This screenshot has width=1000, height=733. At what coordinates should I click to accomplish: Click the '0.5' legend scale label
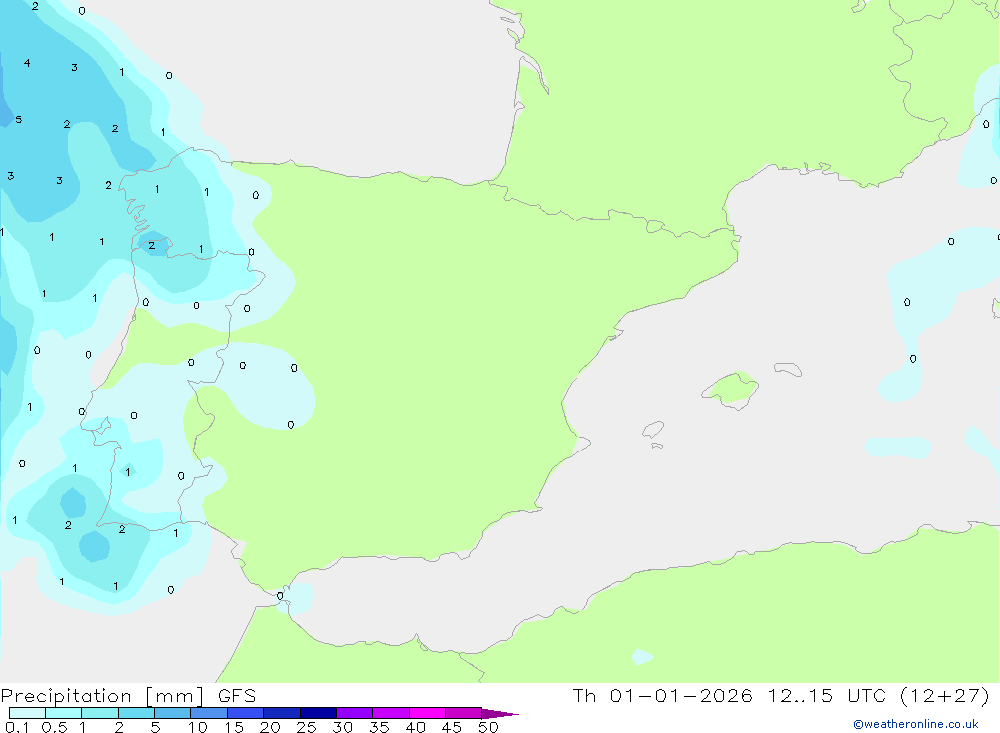54,727
